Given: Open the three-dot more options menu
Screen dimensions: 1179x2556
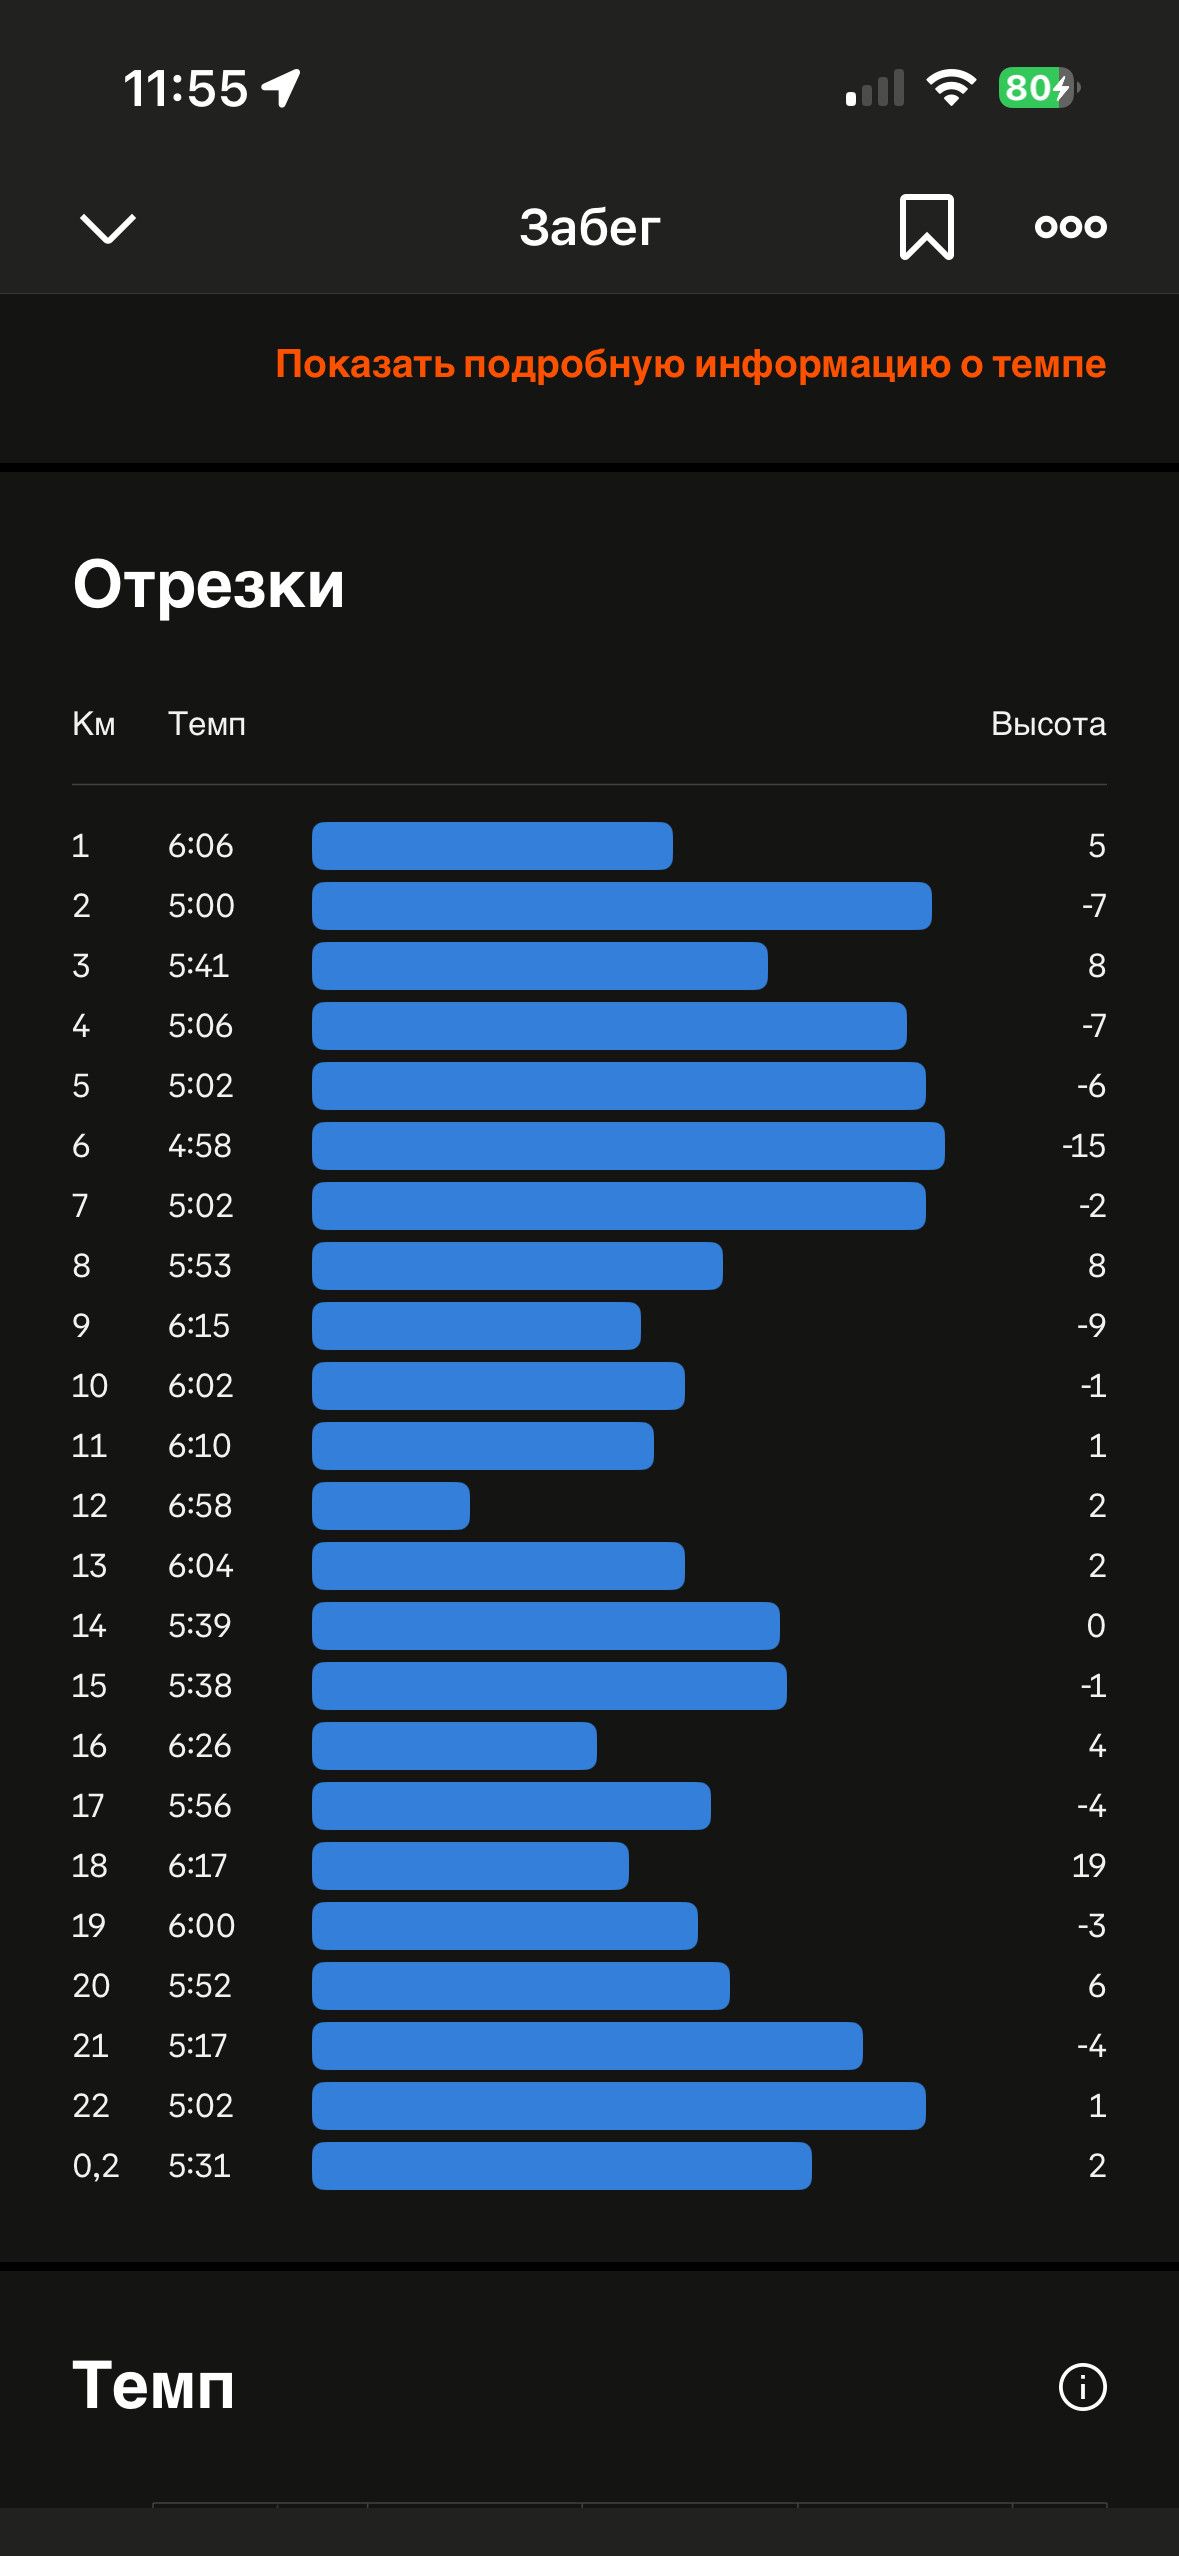Looking at the screenshot, I should click(1070, 227).
